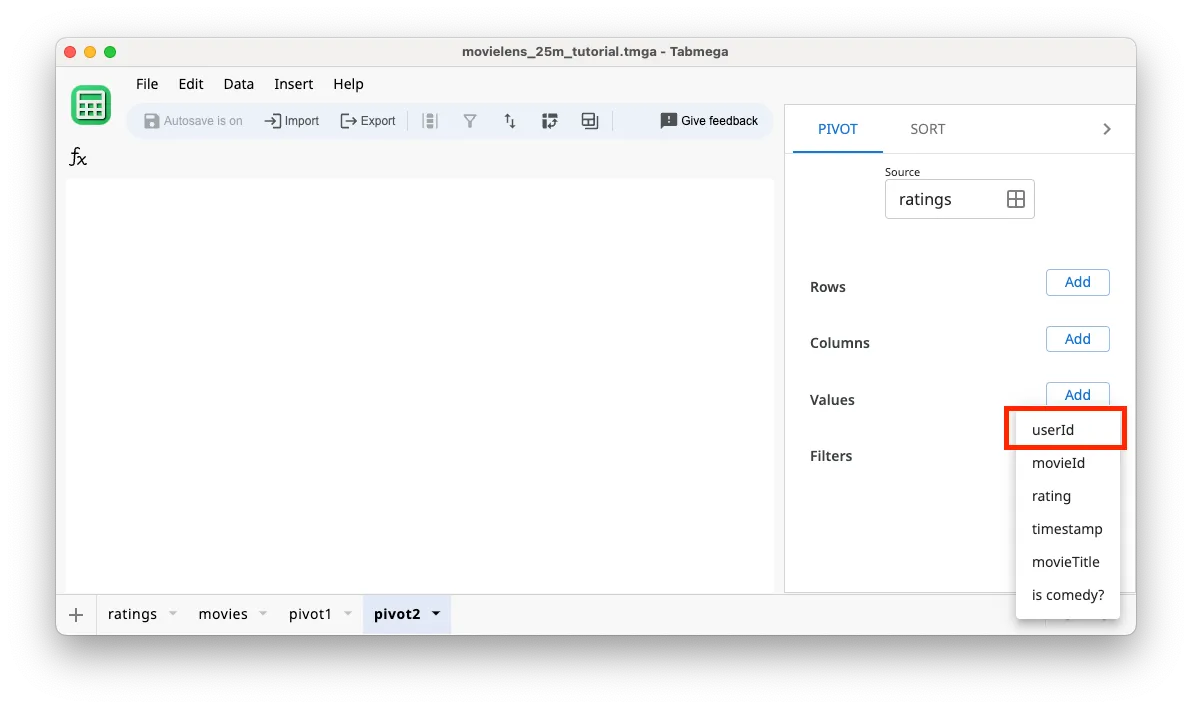The width and height of the screenshot is (1192, 709).
Task: Click the Add button next to Rows
Action: pos(1077,282)
